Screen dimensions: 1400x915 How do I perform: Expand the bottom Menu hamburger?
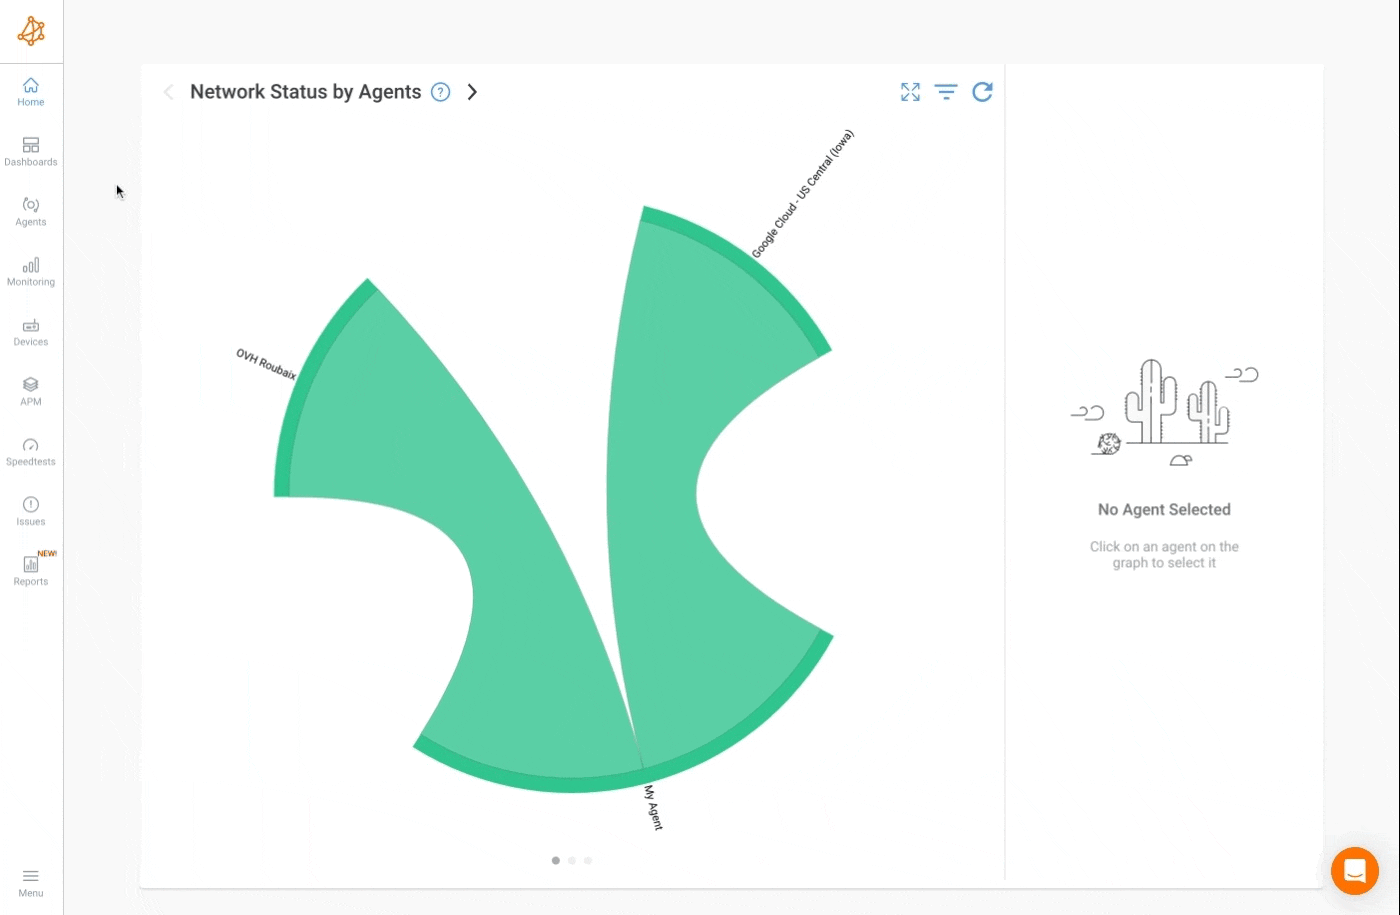(x=31, y=882)
